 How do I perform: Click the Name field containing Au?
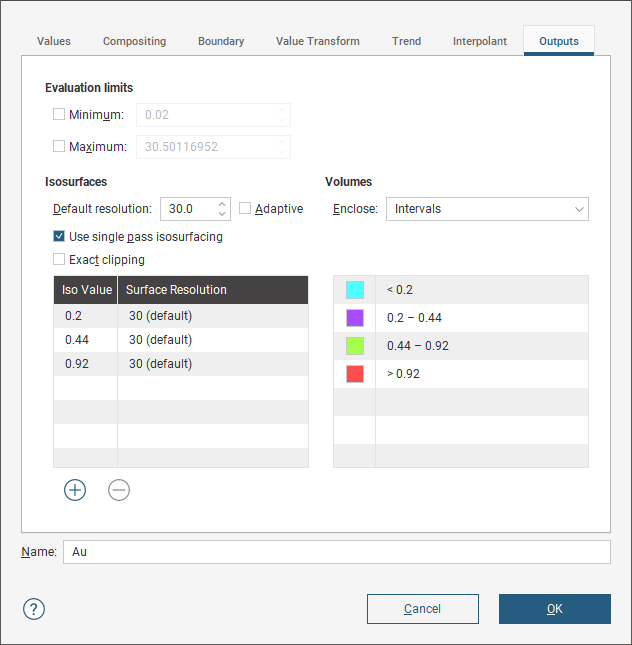point(335,552)
